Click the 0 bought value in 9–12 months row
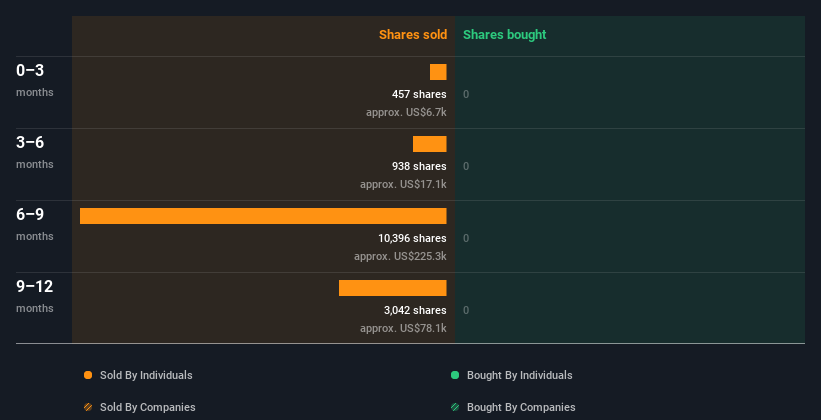821x420 pixels. 466,310
